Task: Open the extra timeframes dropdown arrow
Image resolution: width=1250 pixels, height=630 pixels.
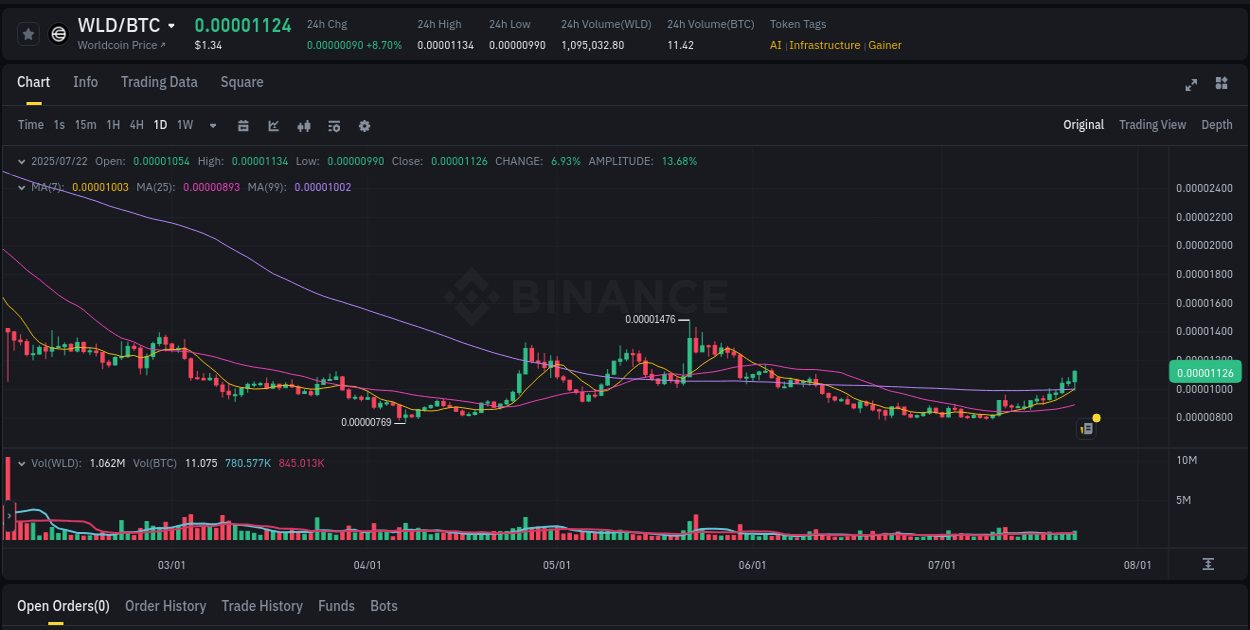Action: (x=212, y=125)
